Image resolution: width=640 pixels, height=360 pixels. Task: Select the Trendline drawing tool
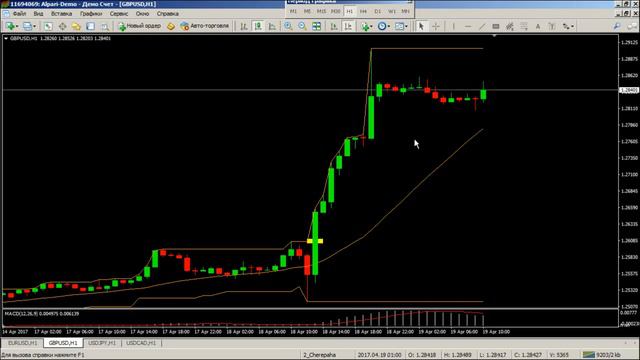[482, 26]
